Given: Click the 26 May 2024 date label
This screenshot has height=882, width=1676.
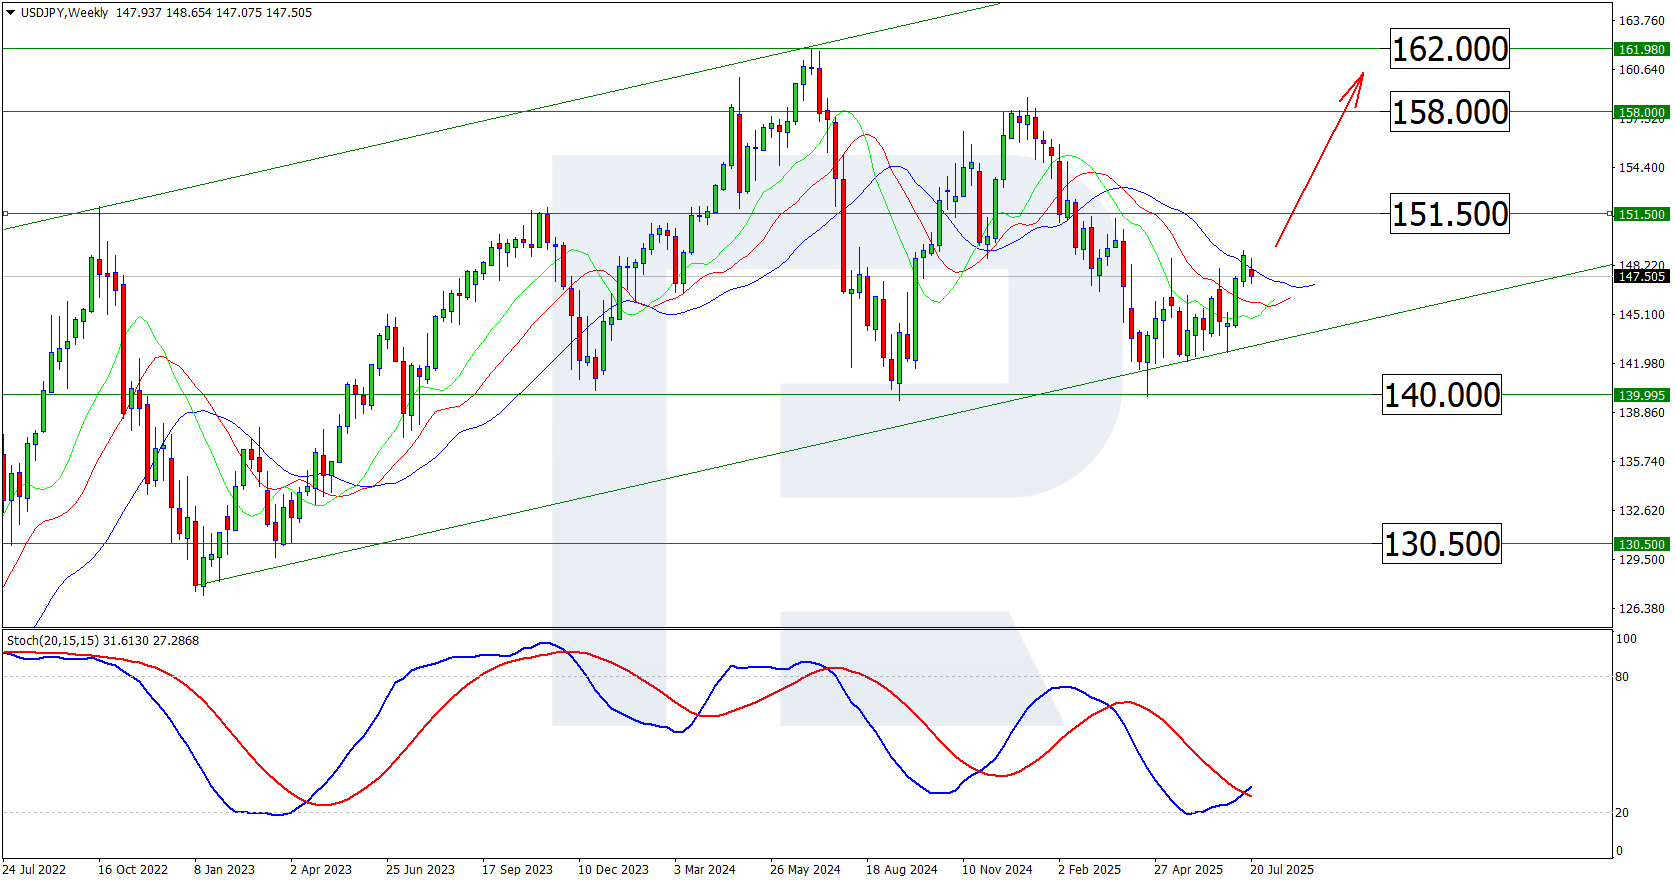Looking at the screenshot, I should coord(805,869).
